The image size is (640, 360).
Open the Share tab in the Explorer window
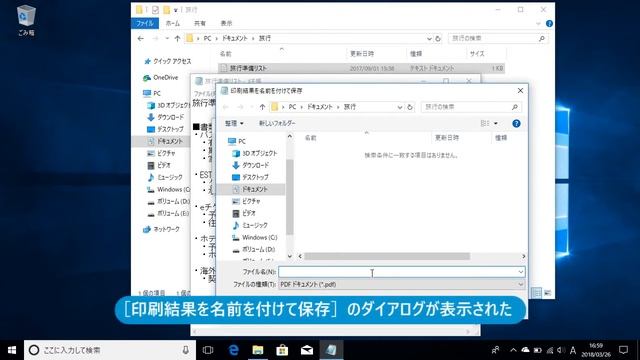(200, 24)
